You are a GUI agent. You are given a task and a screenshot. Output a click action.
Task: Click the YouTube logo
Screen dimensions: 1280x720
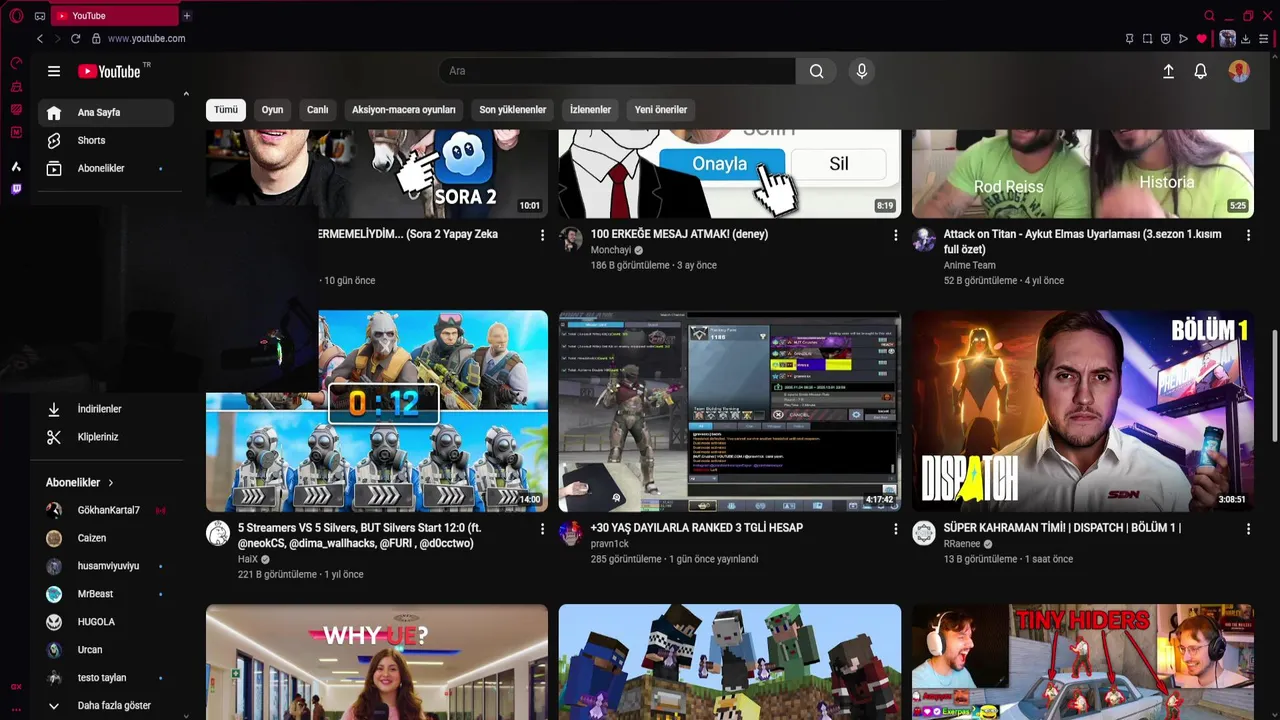tap(109, 71)
